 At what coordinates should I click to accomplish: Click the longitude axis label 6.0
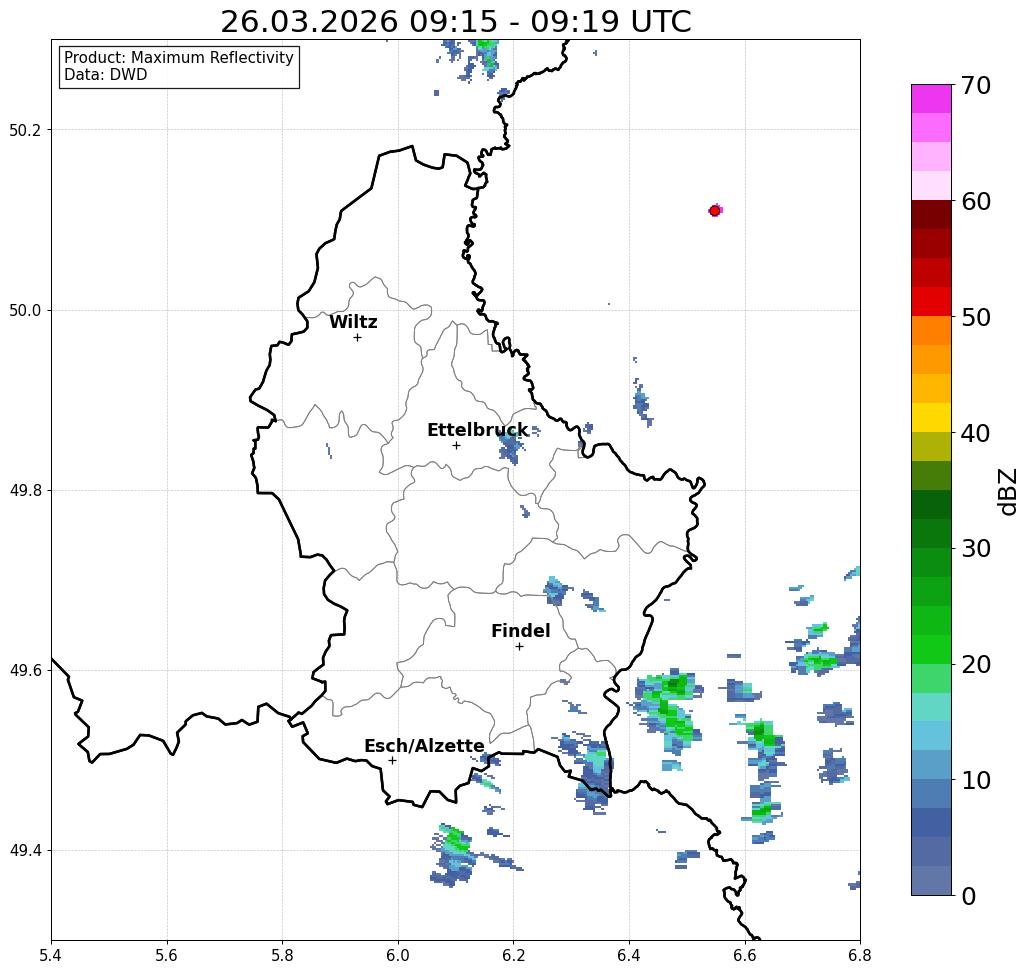398,955
